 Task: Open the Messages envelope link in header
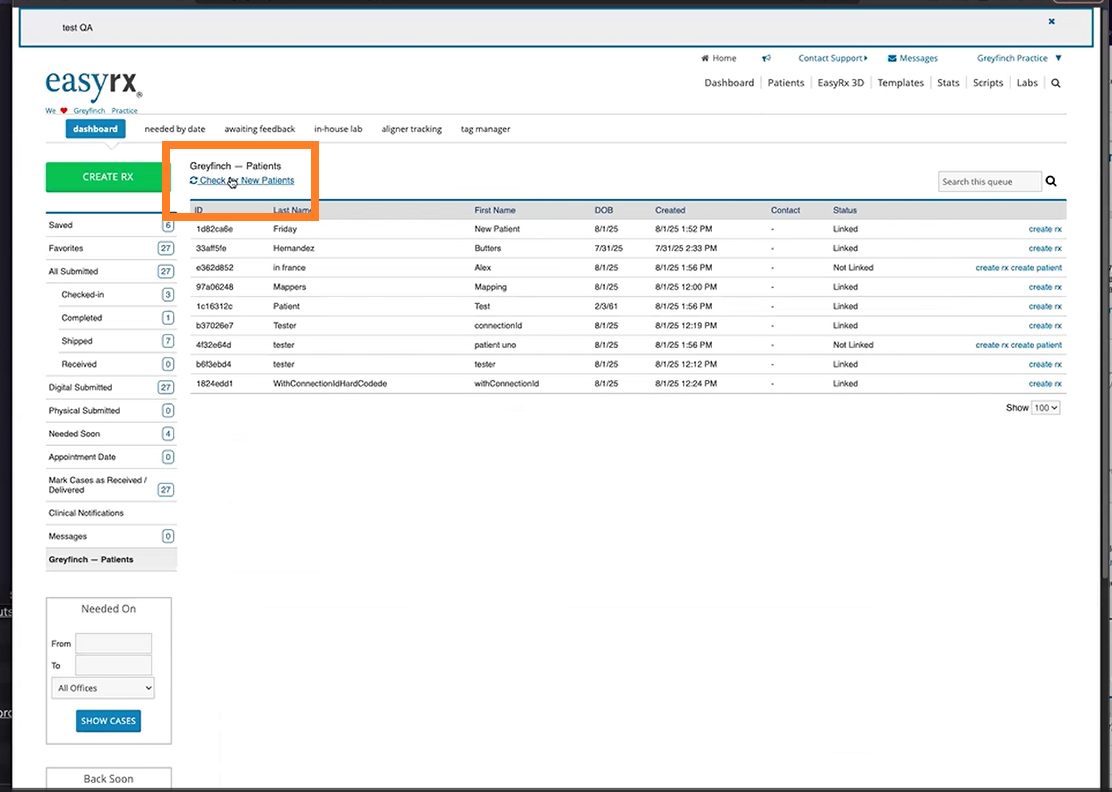pos(913,58)
